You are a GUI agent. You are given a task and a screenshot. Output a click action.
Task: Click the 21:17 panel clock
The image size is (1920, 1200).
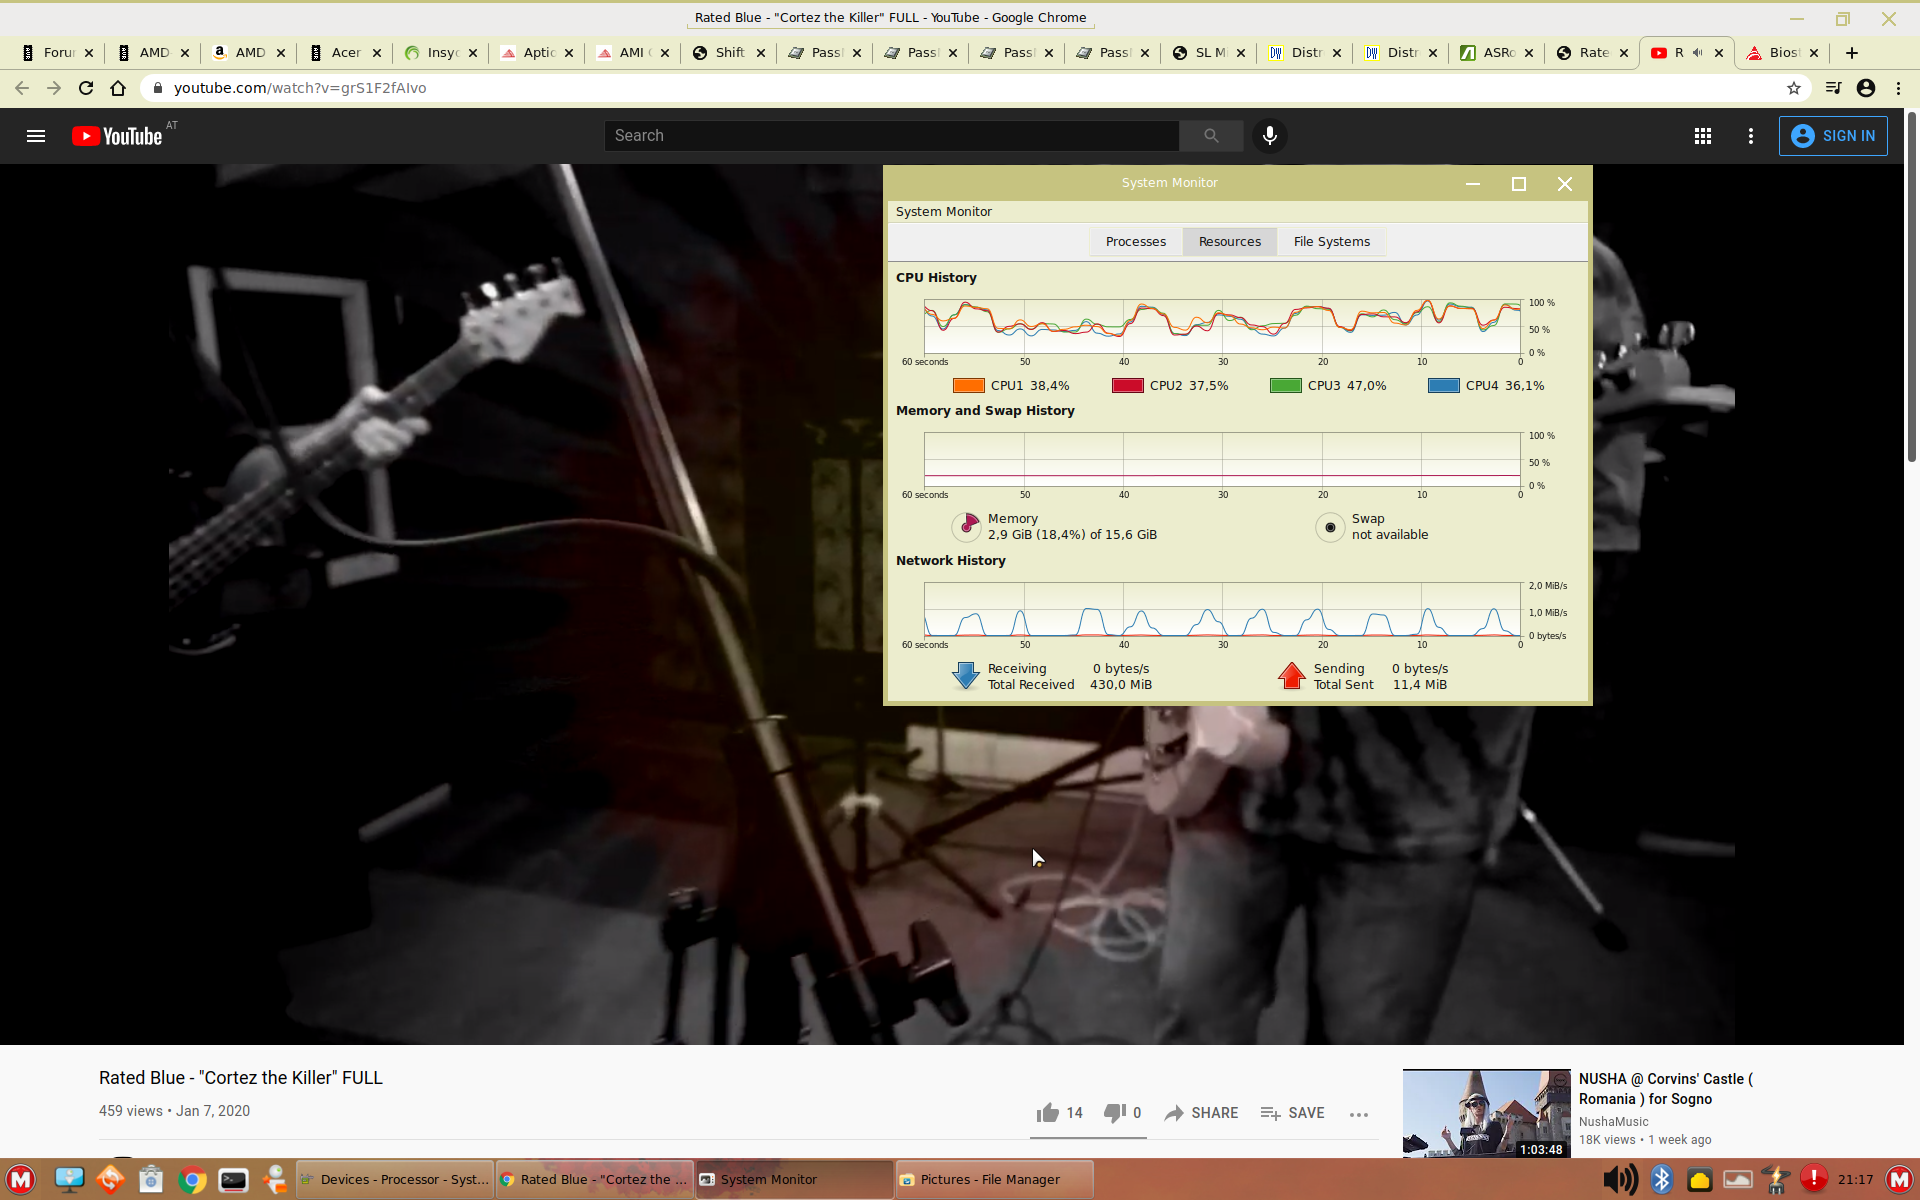(x=1855, y=1180)
